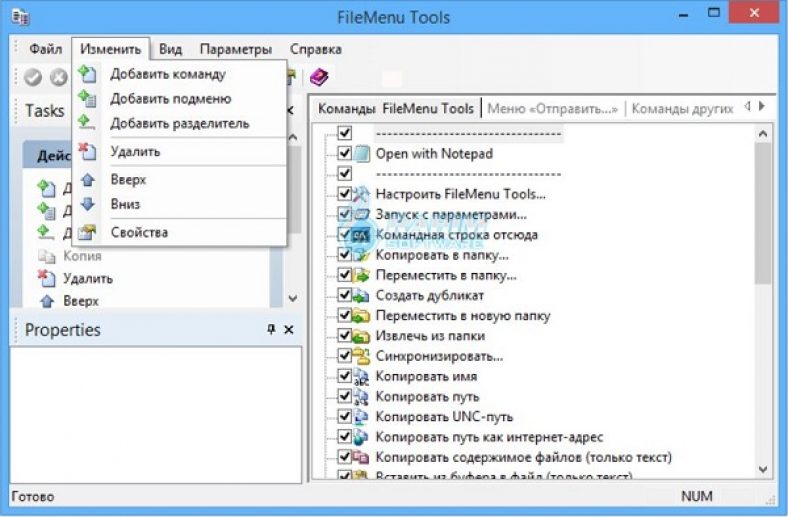Click the folder icon of Копировать в папку
788x517 pixels.
pos(361,255)
